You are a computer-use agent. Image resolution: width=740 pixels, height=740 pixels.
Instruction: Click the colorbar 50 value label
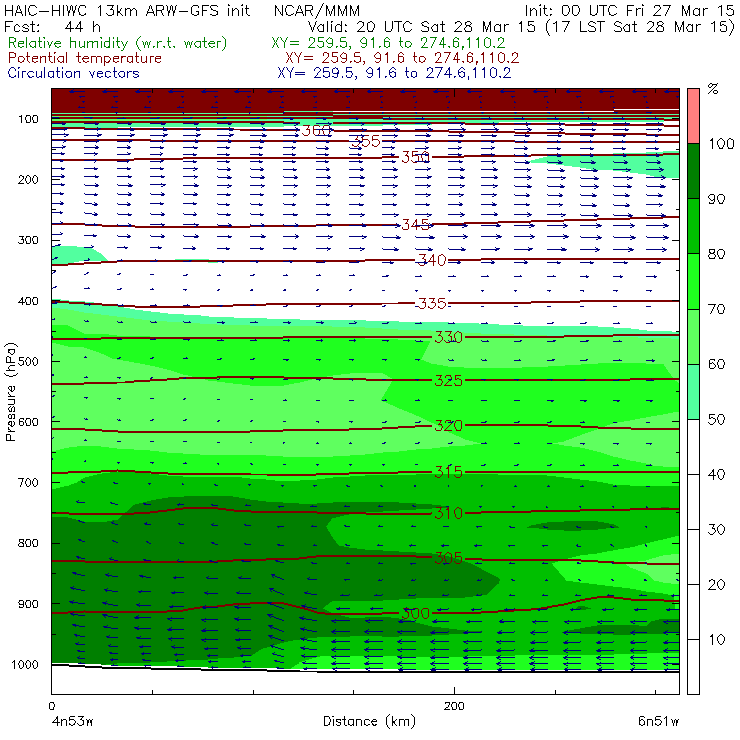tap(716, 420)
